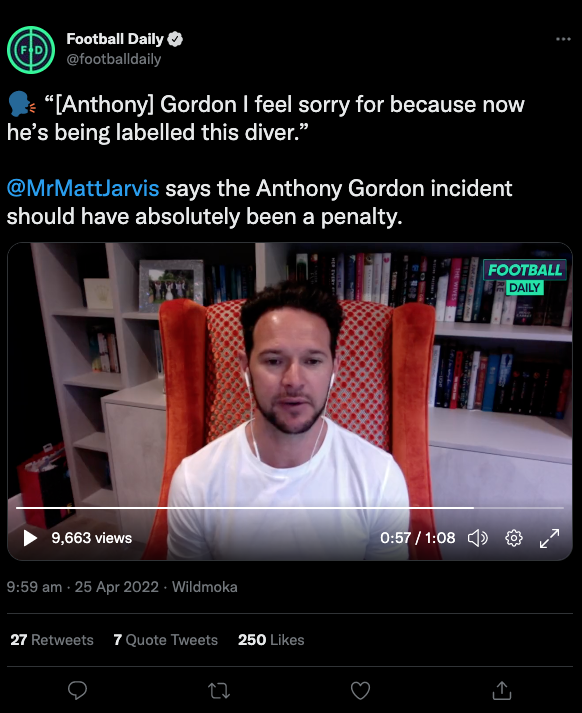Click the share upload icon

point(502,690)
